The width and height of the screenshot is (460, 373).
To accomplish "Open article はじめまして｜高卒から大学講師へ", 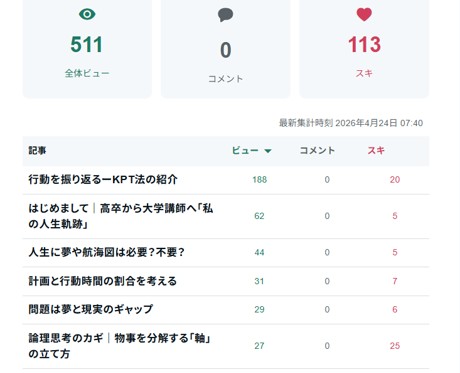I will point(121,216).
